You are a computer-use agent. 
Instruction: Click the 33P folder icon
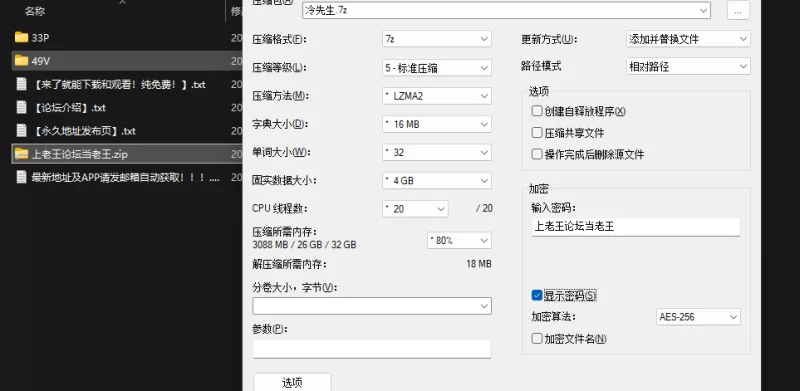(x=21, y=37)
